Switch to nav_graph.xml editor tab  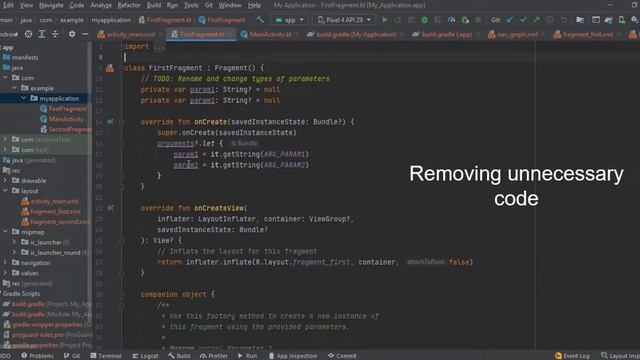click(513, 35)
